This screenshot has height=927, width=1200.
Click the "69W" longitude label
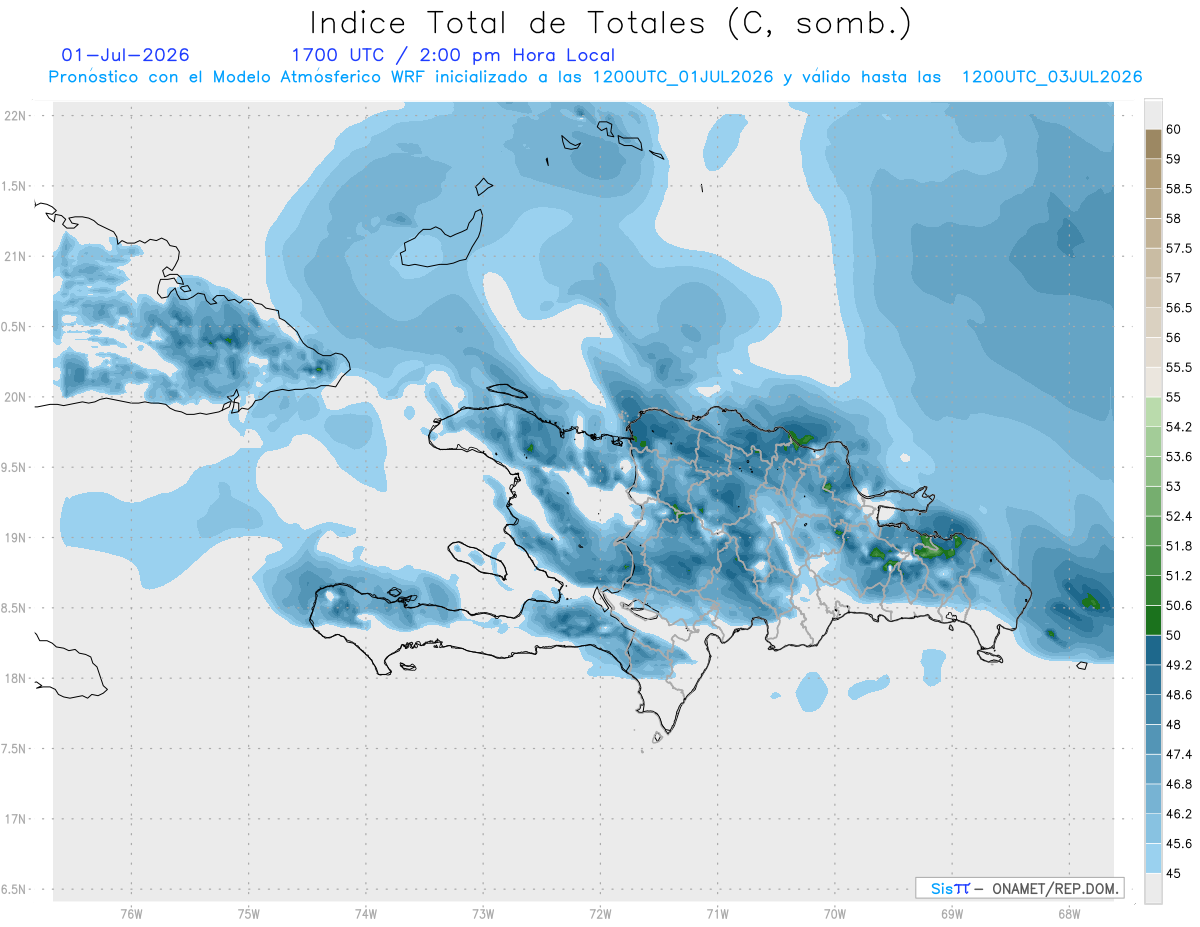click(x=952, y=913)
